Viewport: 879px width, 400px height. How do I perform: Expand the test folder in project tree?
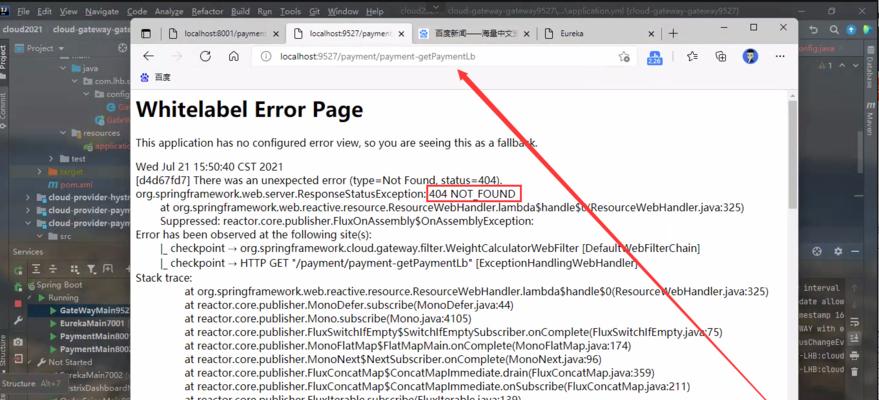pyautogui.click(x=50, y=159)
